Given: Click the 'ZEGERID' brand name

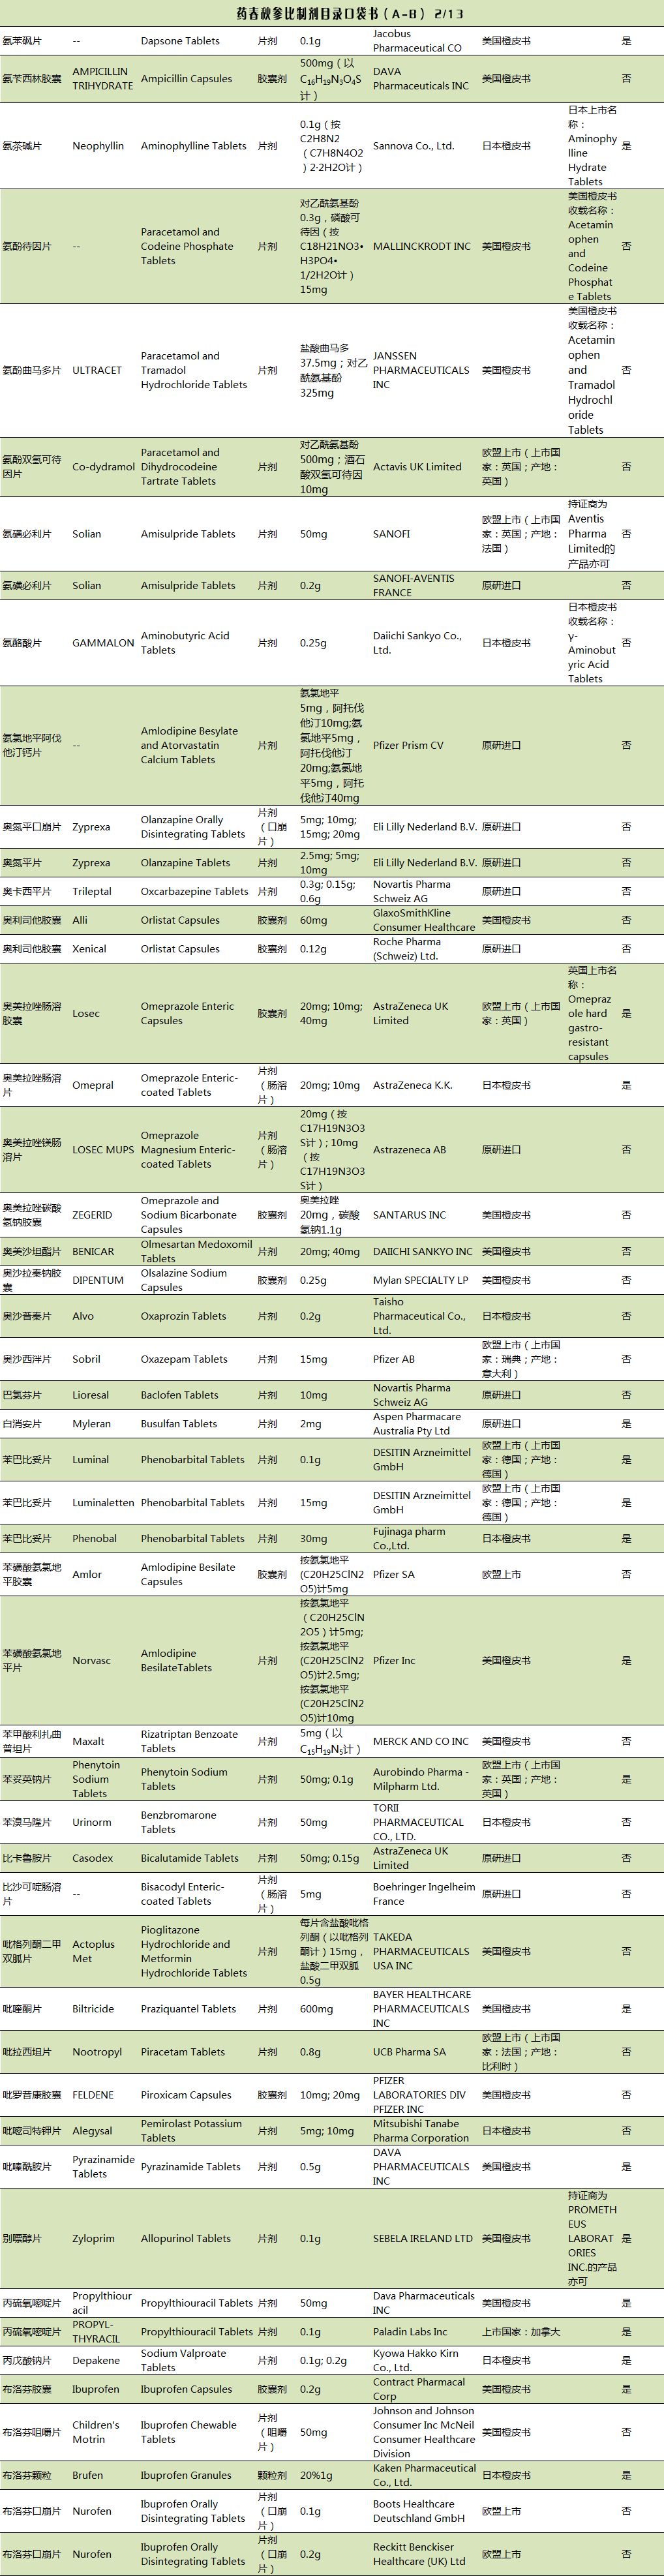Looking at the screenshot, I should pos(92,1215).
